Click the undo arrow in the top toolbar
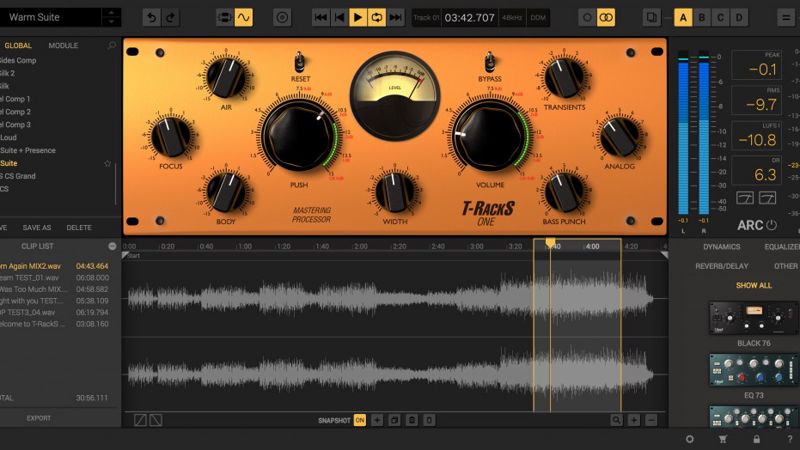 tap(151, 18)
